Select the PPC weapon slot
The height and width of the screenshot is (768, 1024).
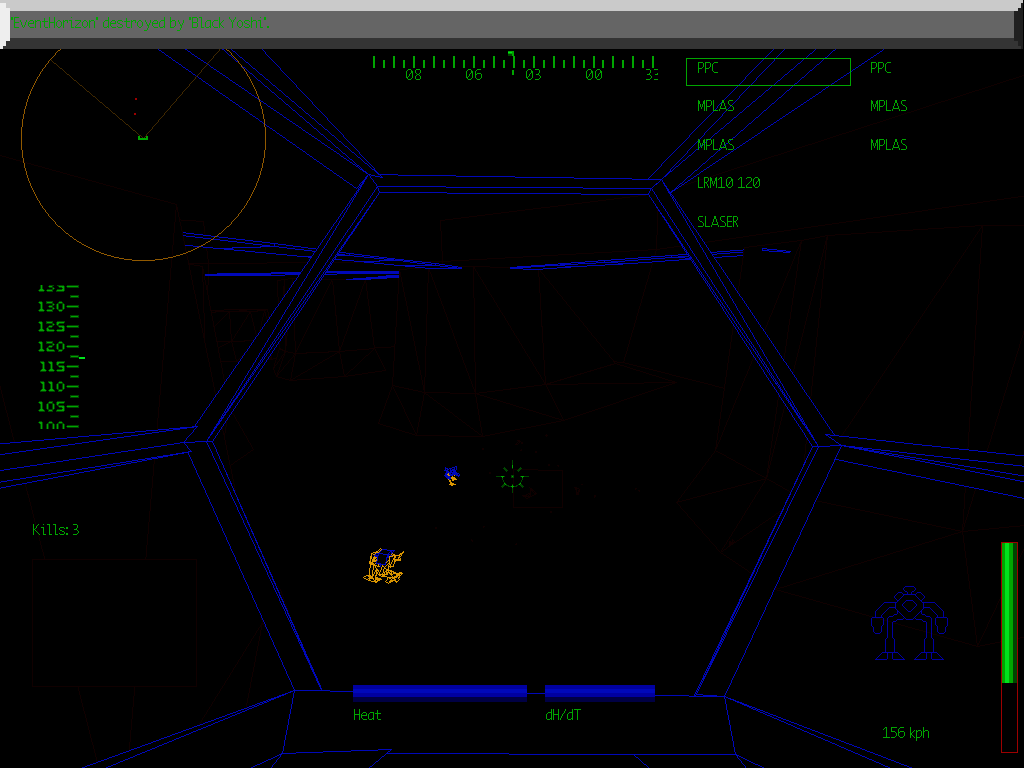click(x=707, y=68)
